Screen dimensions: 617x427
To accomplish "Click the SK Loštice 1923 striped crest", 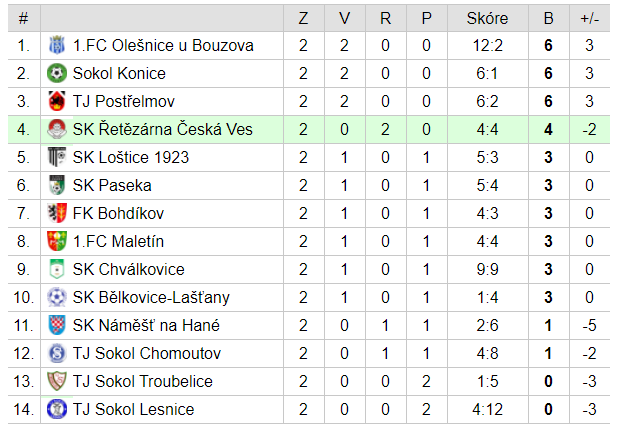I will tap(57, 157).
